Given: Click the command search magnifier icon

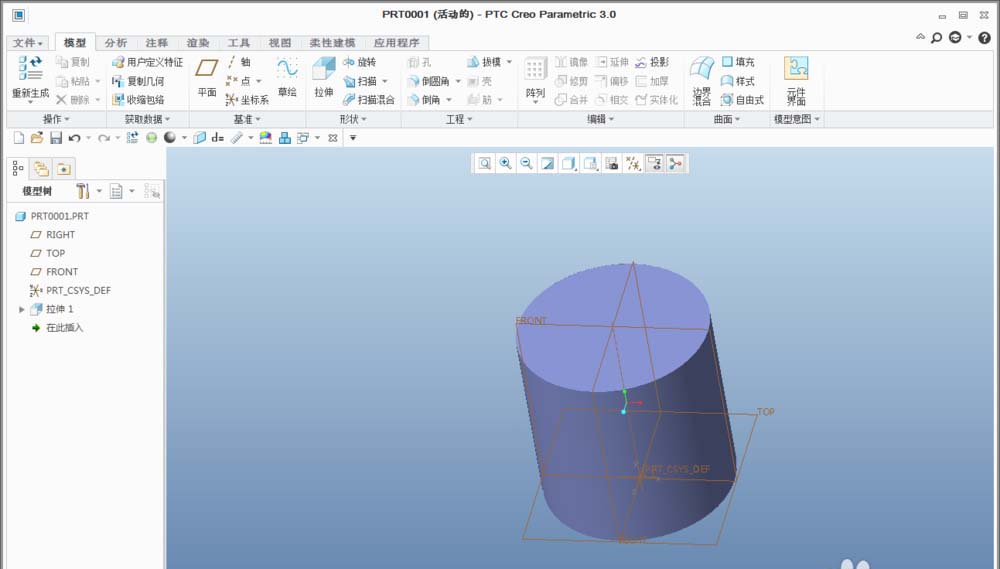Looking at the screenshot, I should [936, 38].
